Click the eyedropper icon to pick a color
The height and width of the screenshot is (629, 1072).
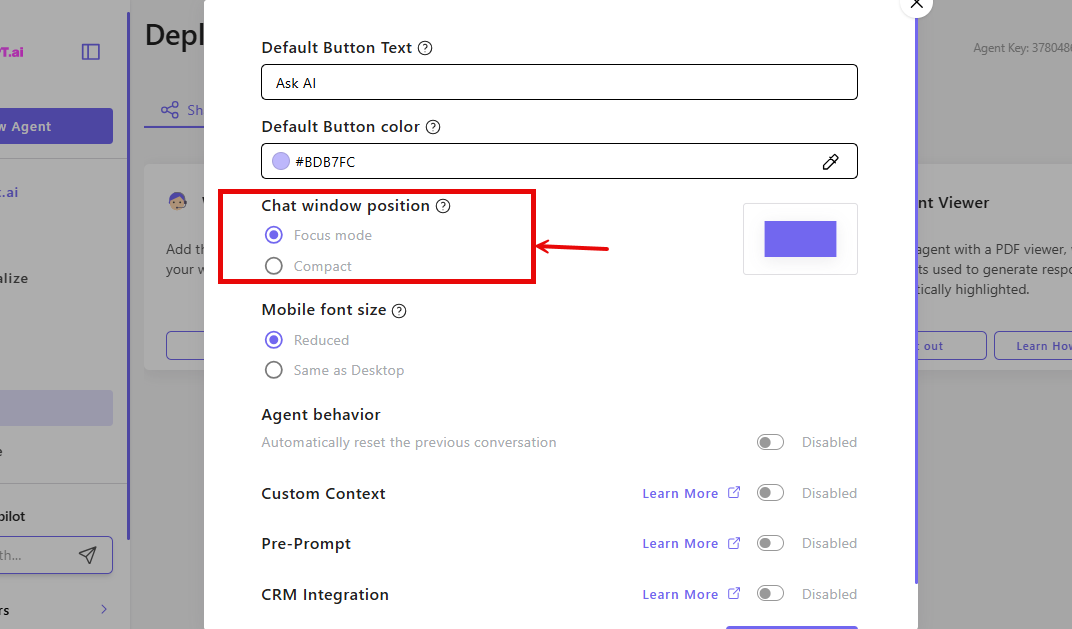[x=831, y=161]
